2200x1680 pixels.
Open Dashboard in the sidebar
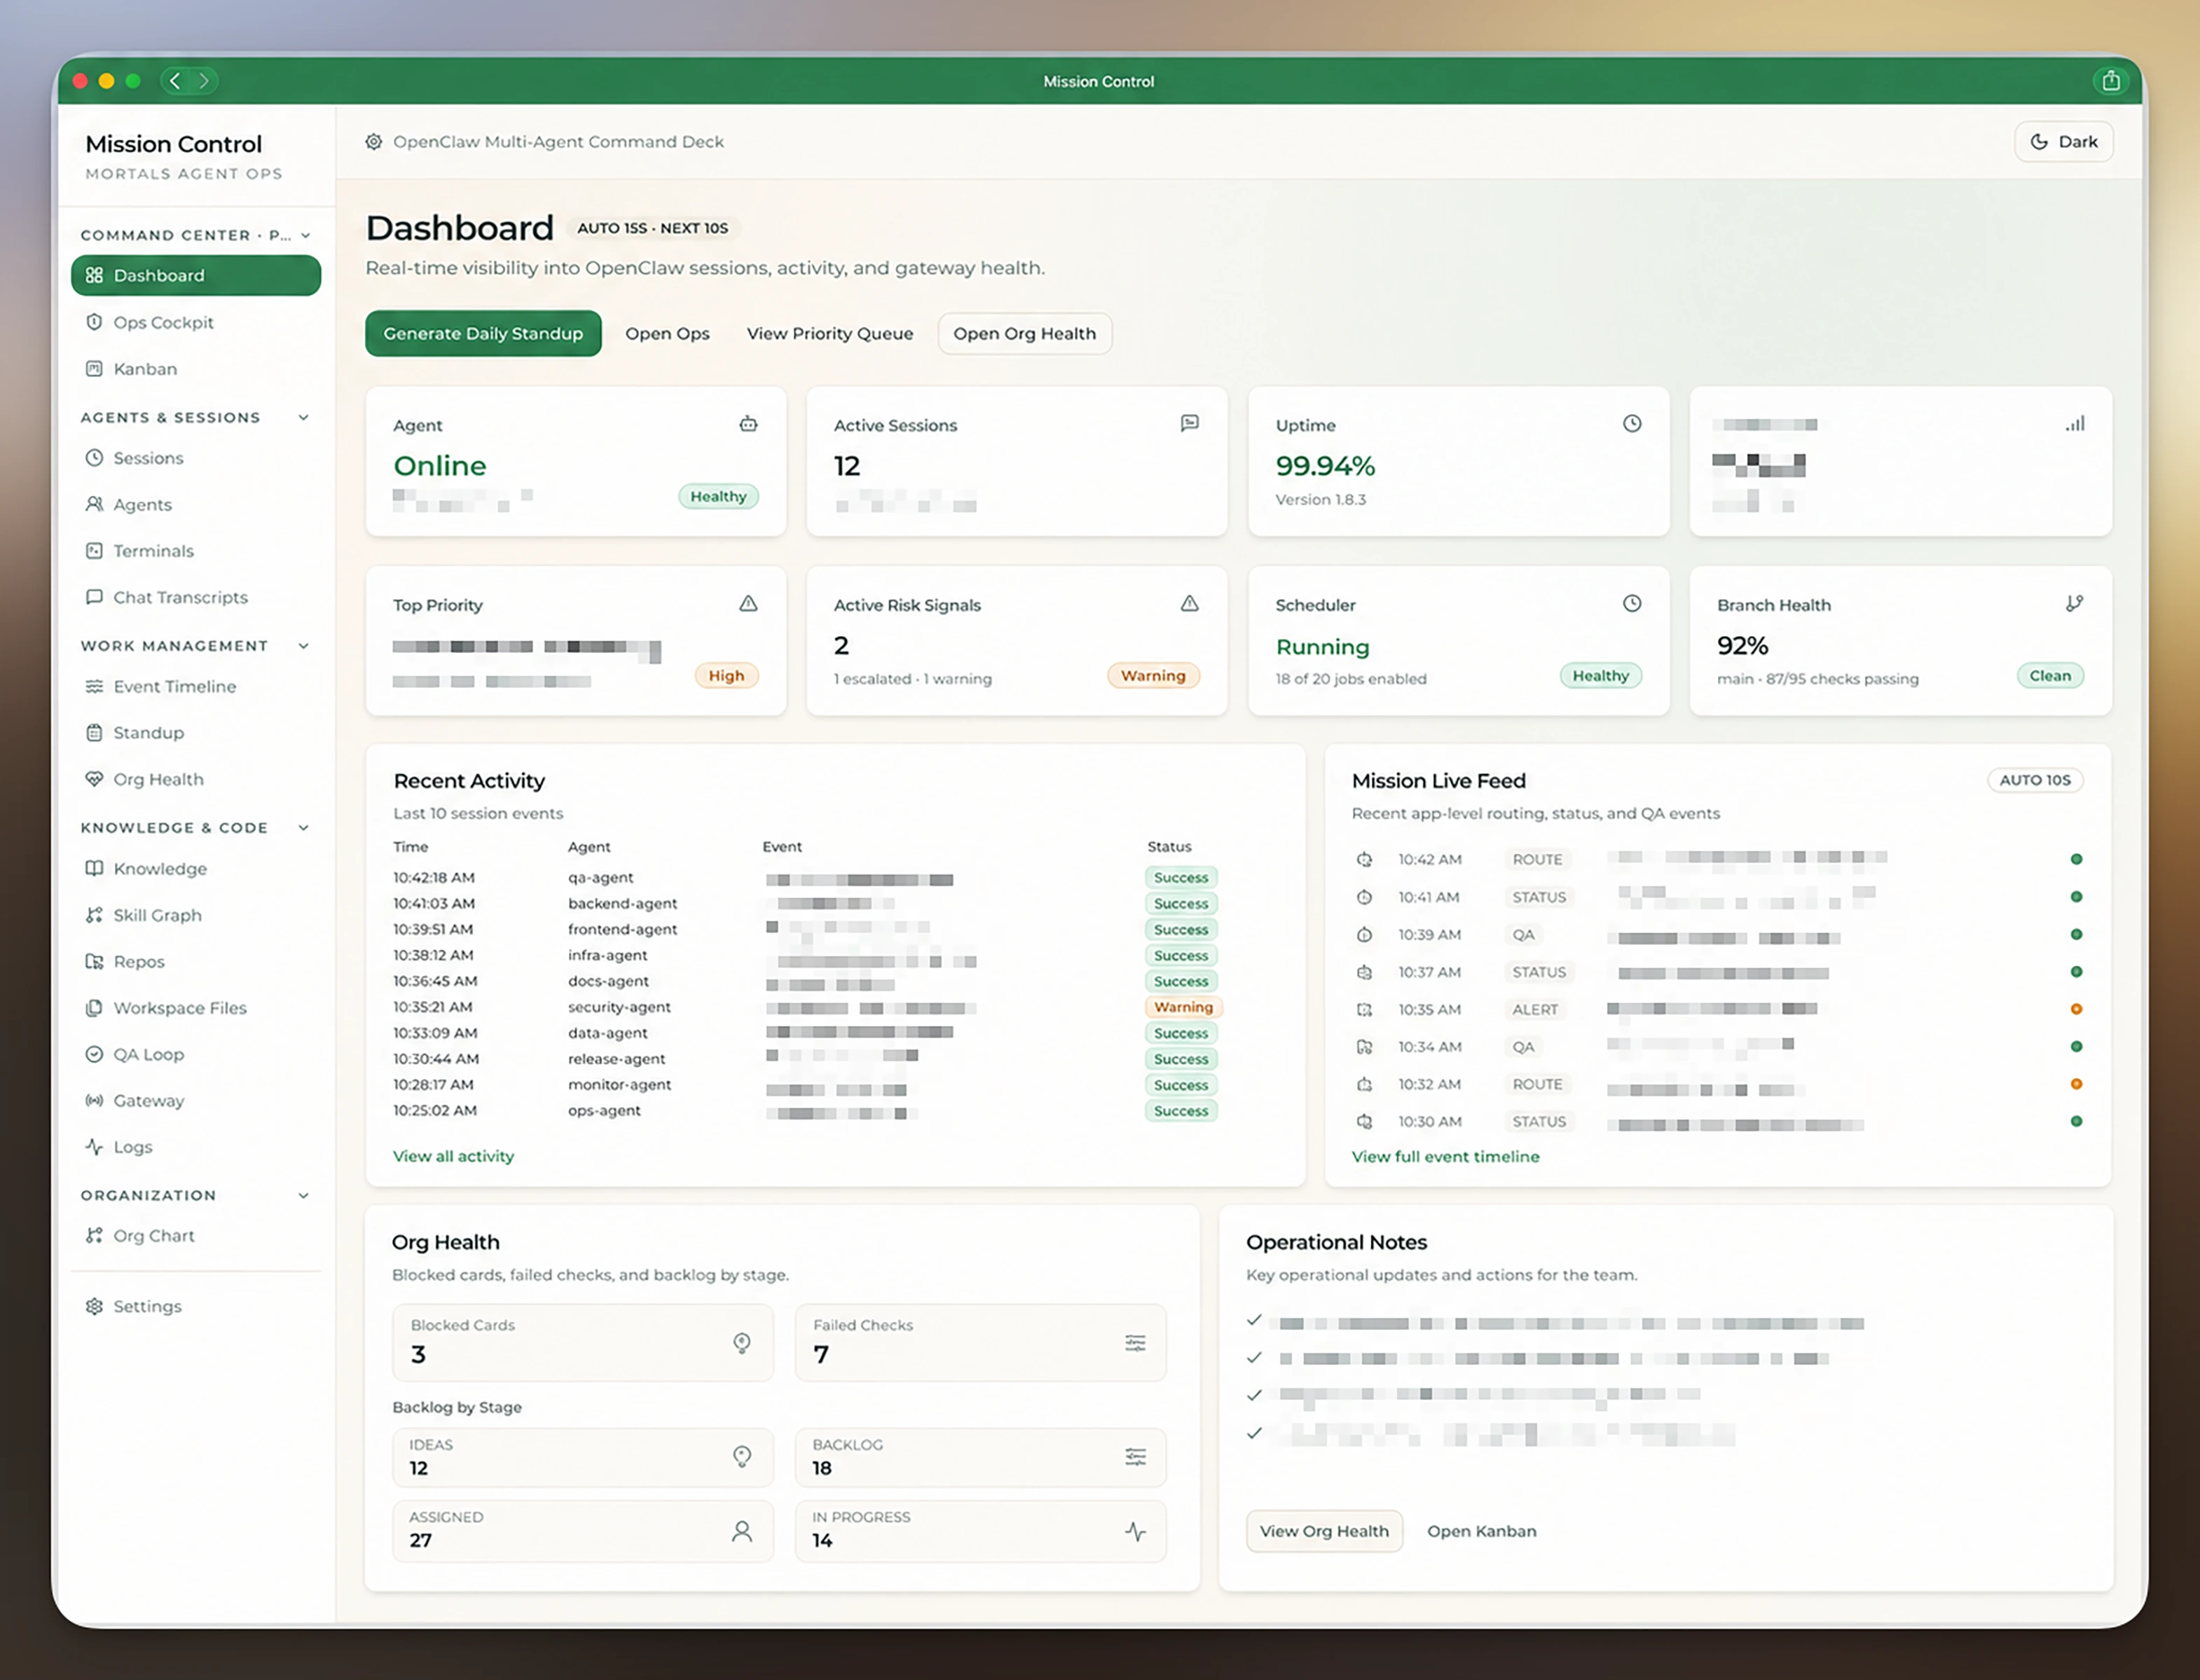point(196,275)
